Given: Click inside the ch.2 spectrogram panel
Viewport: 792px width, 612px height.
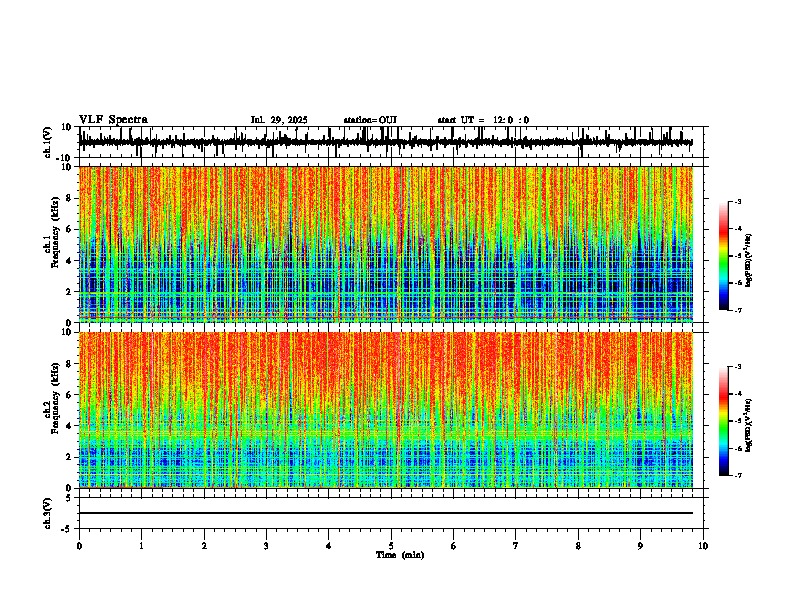Looking at the screenshot, I should [x=386, y=410].
